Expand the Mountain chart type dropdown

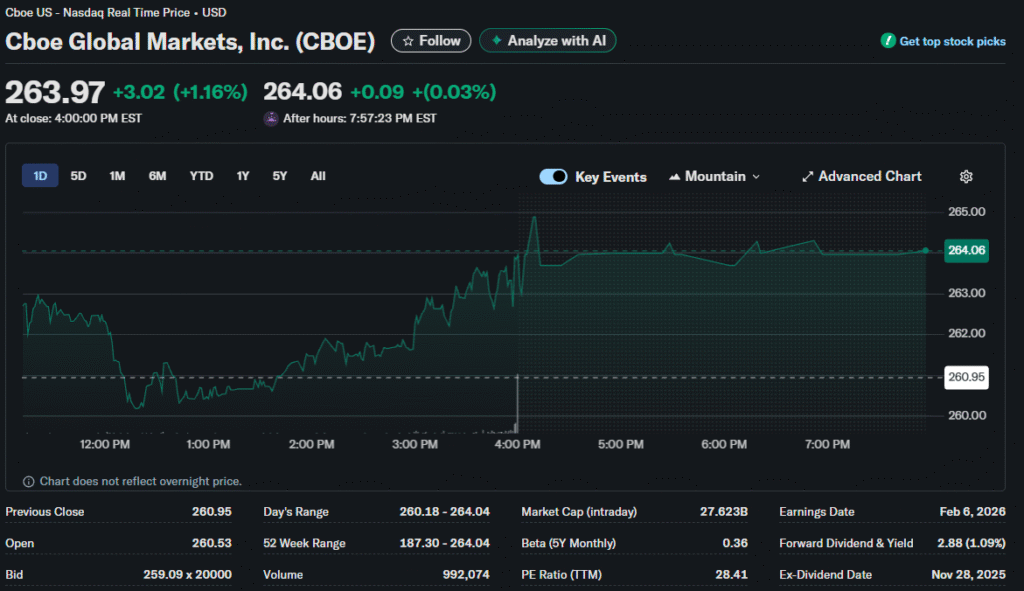pos(755,177)
